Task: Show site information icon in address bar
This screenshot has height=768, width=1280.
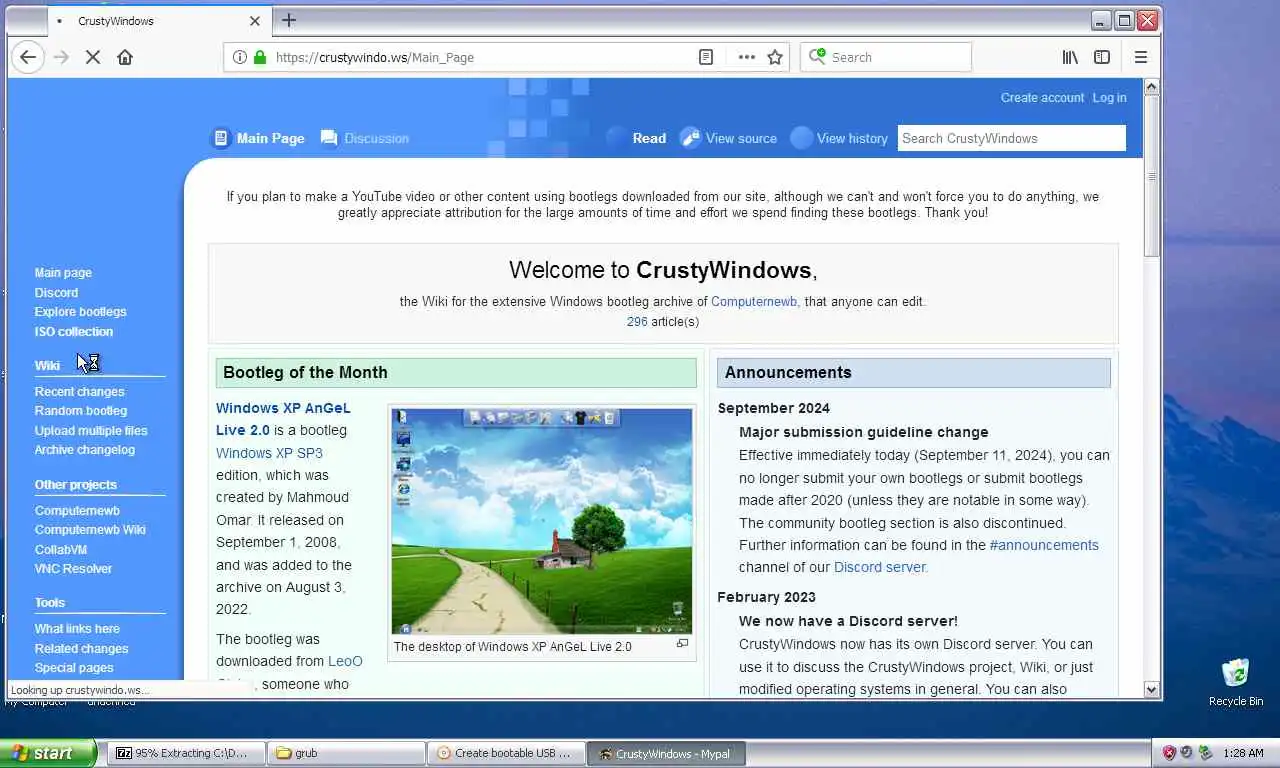Action: pyautogui.click(x=240, y=57)
